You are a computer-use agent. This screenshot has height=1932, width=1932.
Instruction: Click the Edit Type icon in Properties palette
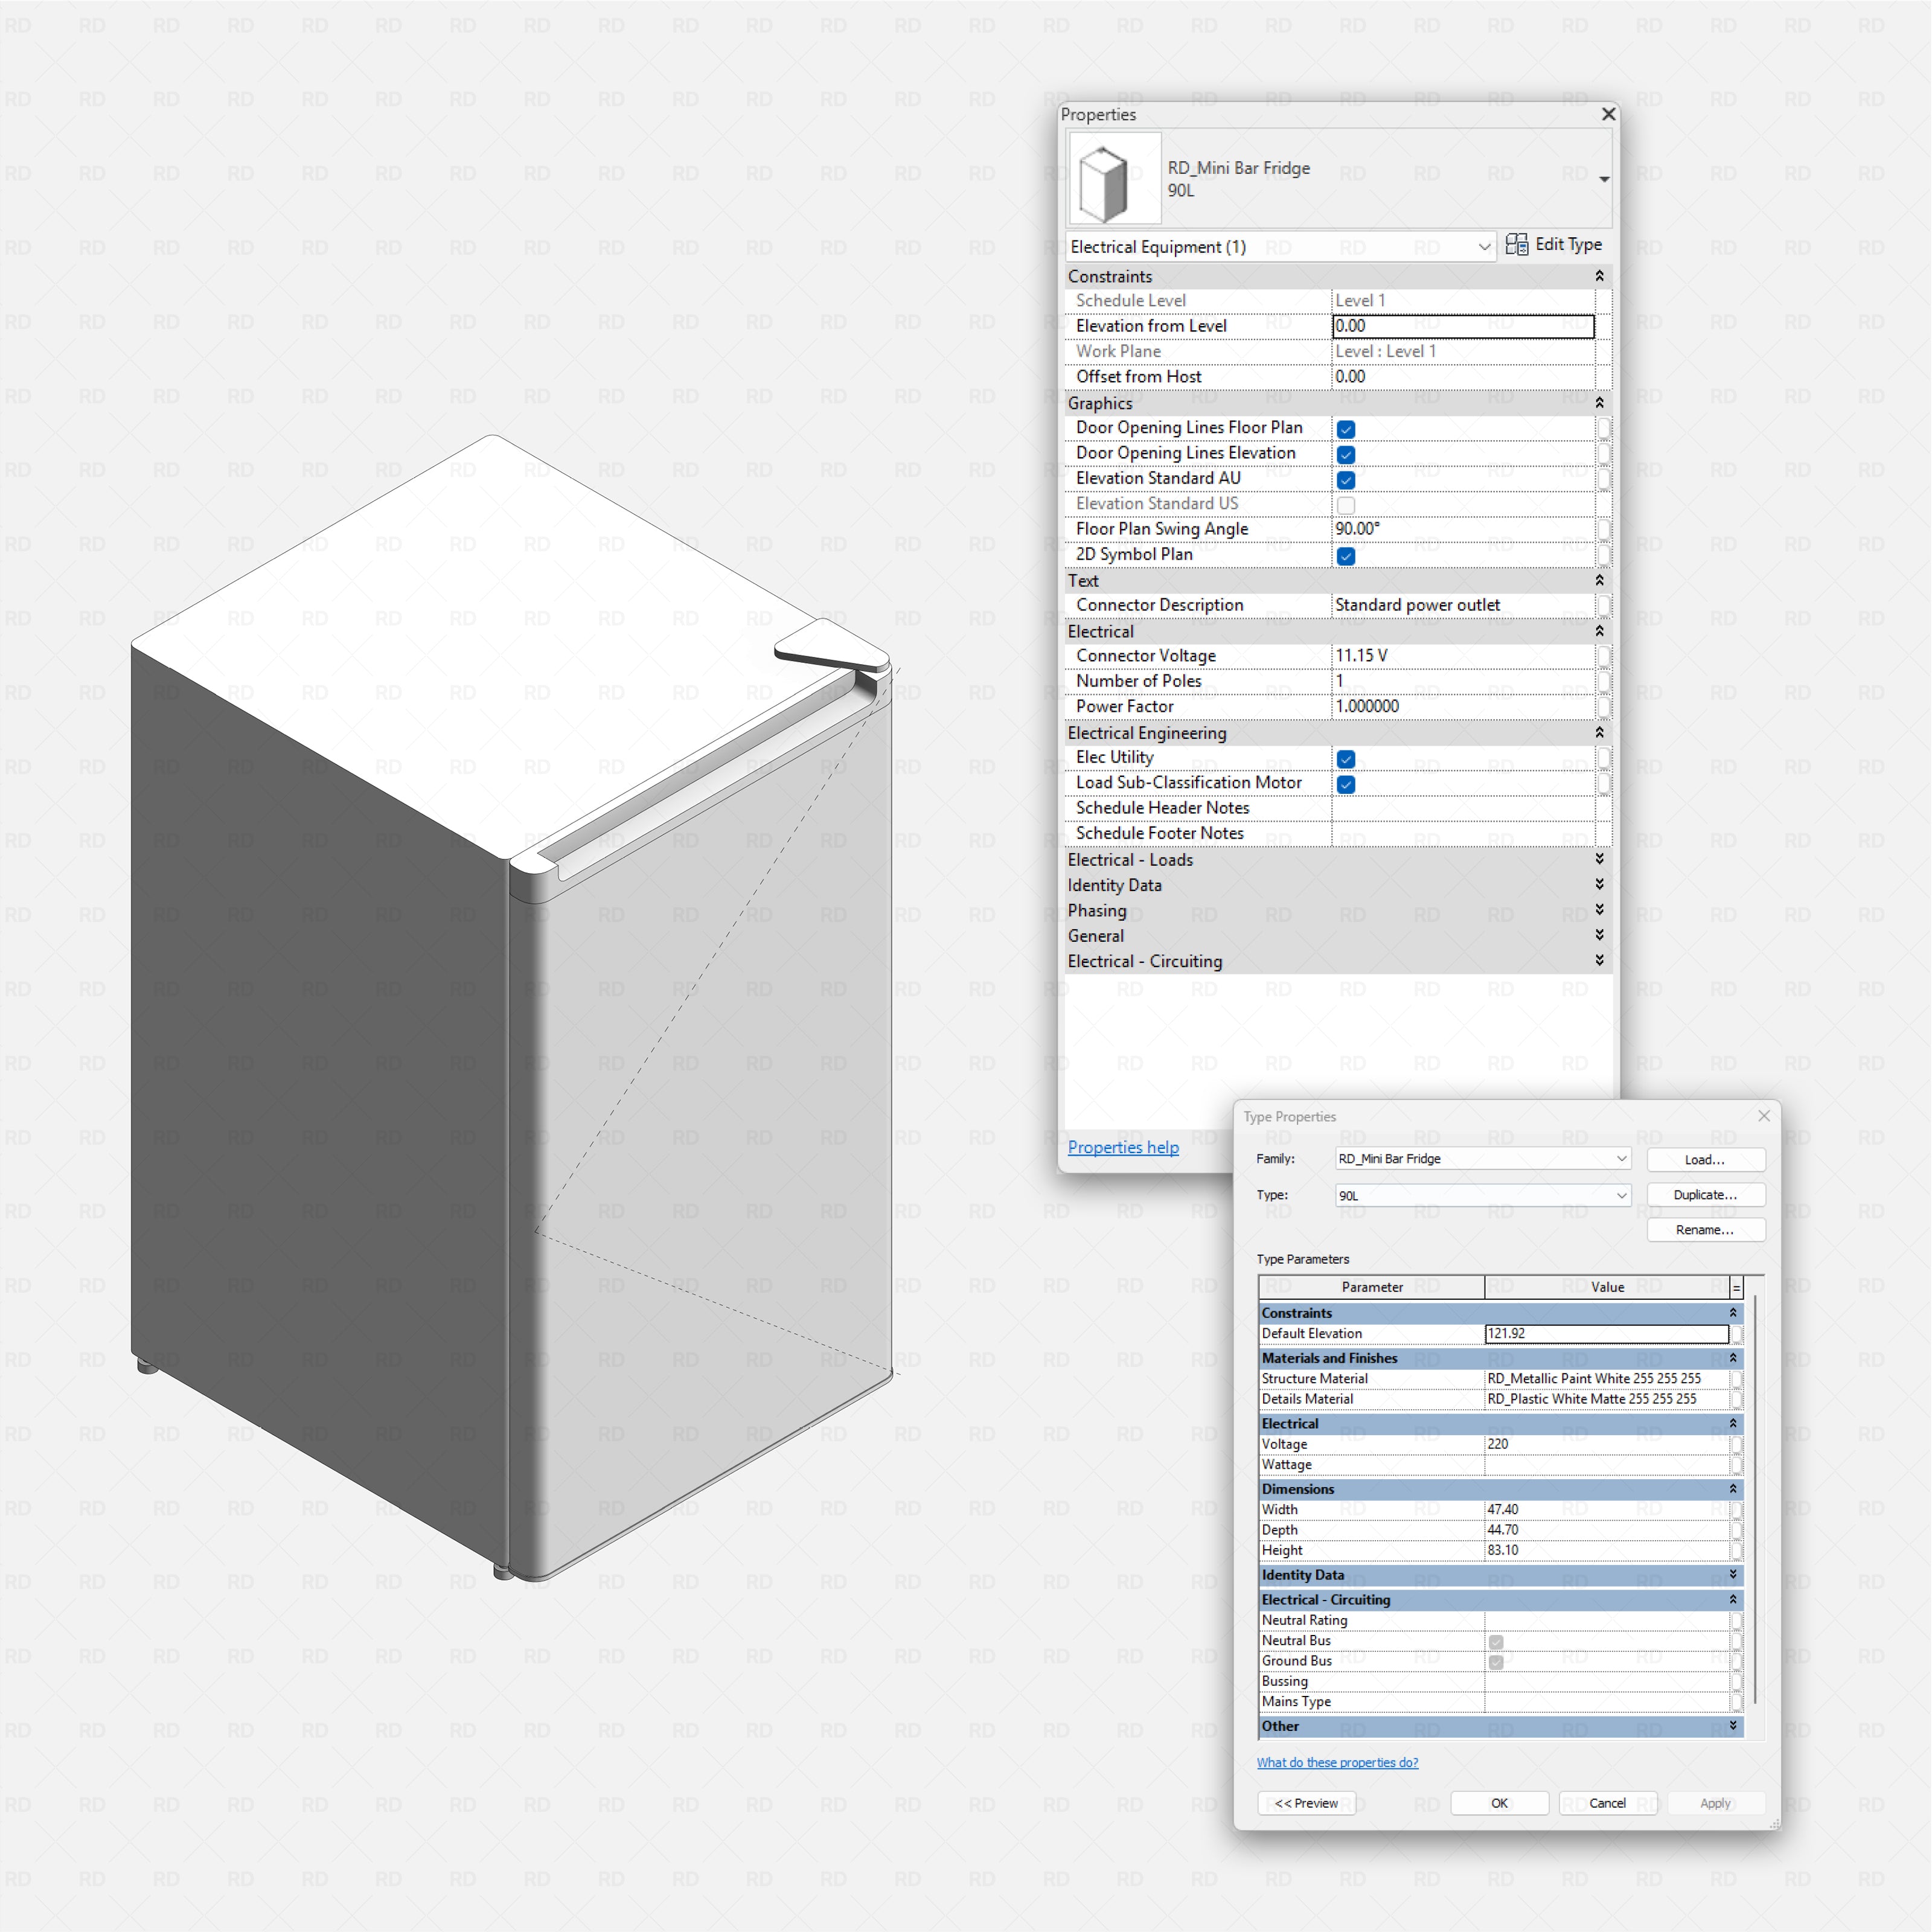pyautogui.click(x=1518, y=245)
